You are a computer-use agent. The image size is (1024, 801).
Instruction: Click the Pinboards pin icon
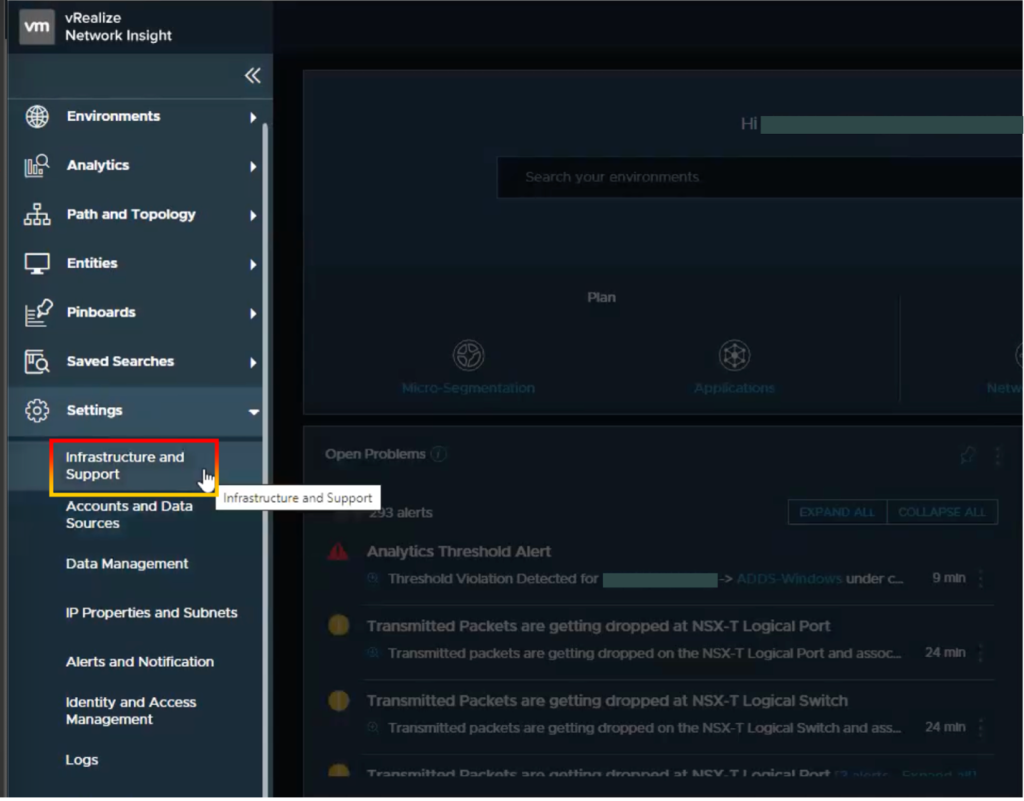(38, 313)
